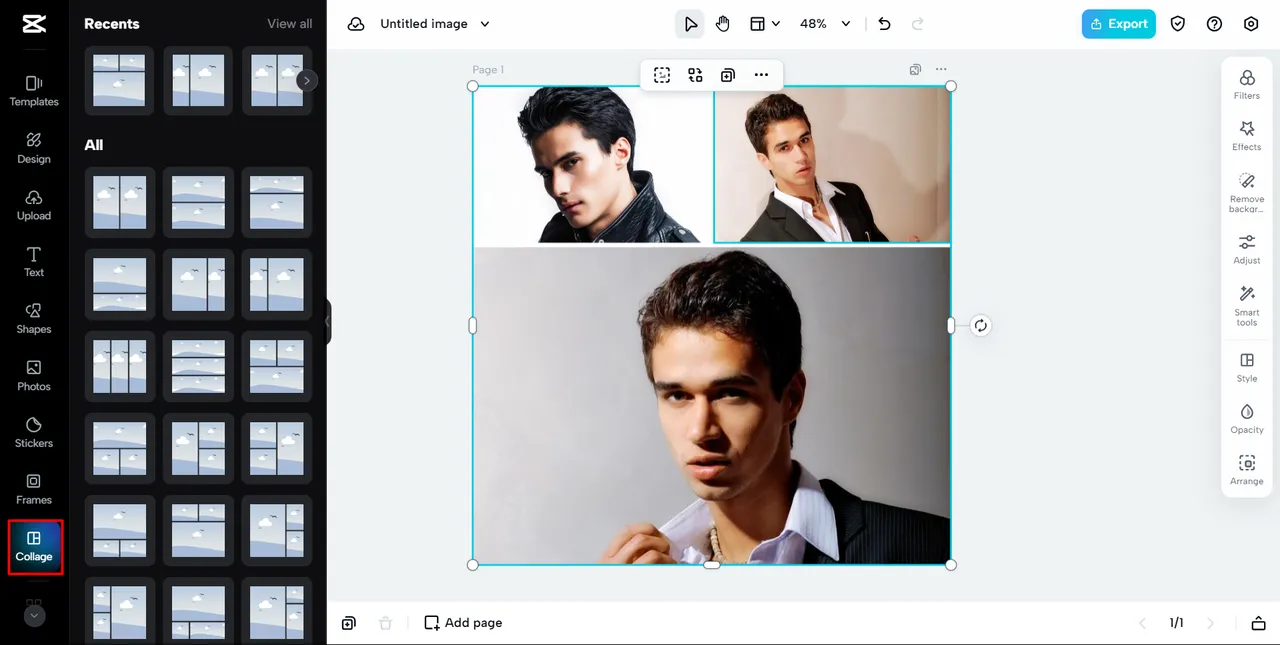Click the Undo arrow
The image size is (1280, 645).
884,24
